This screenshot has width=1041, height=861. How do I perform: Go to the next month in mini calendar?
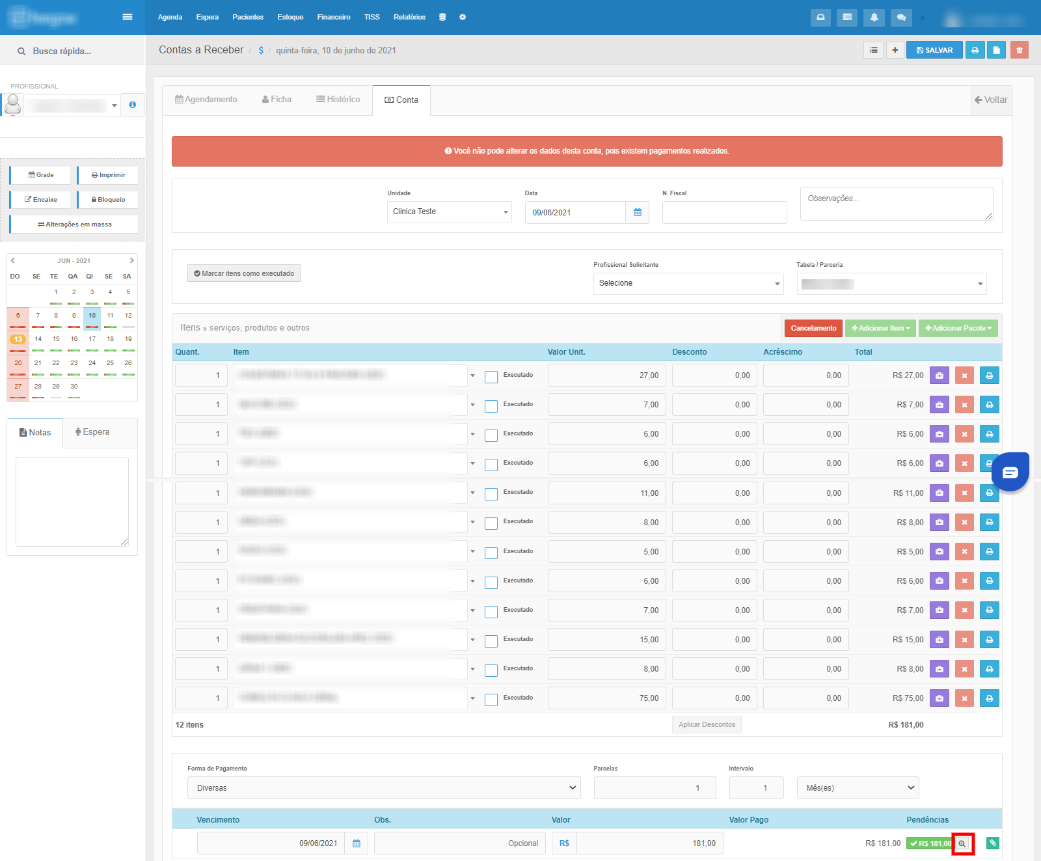[x=131, y=260]
